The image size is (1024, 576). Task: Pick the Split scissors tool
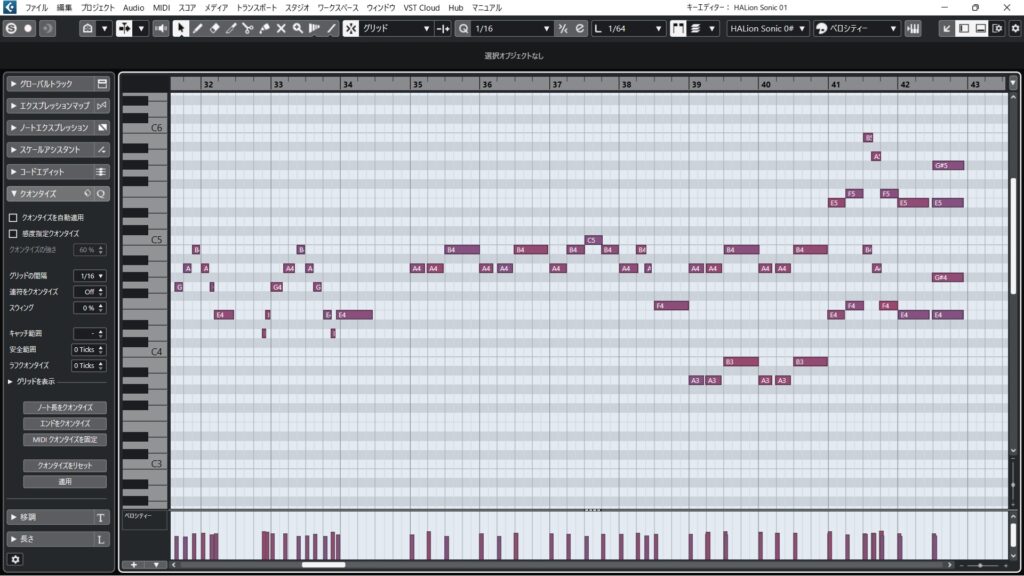click(247, 29)
